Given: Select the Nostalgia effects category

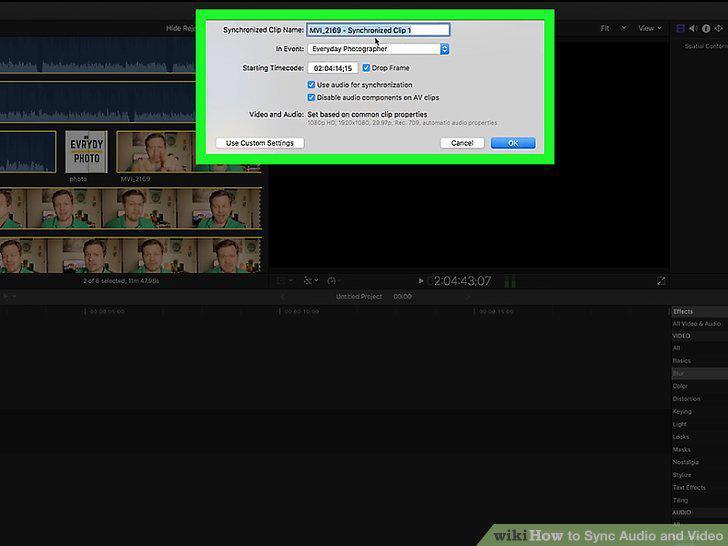Looking at the screenshot, I should tap(685, 462).
